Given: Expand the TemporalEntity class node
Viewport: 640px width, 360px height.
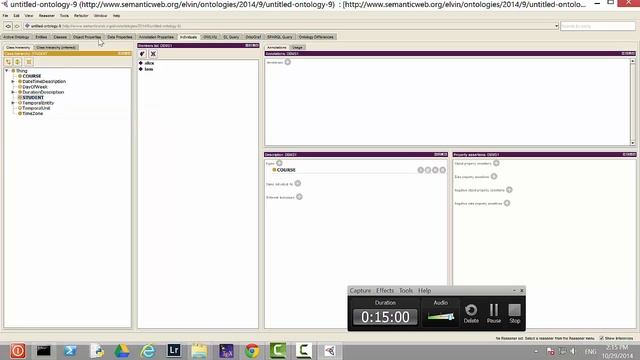Looking at the screenshot, I should click(x=13, y=103).
